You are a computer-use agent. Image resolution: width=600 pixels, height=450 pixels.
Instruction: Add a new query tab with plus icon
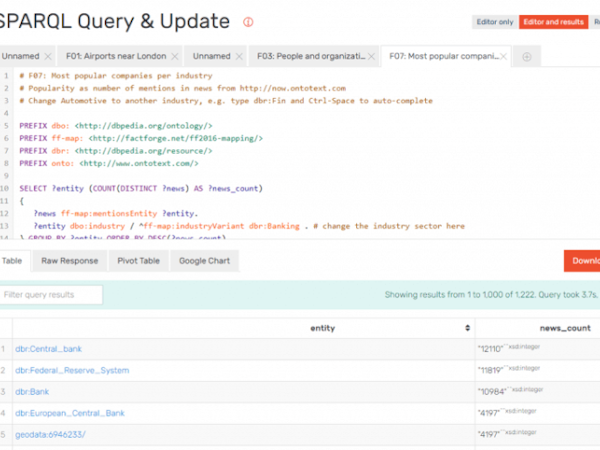tap(527, 57)
